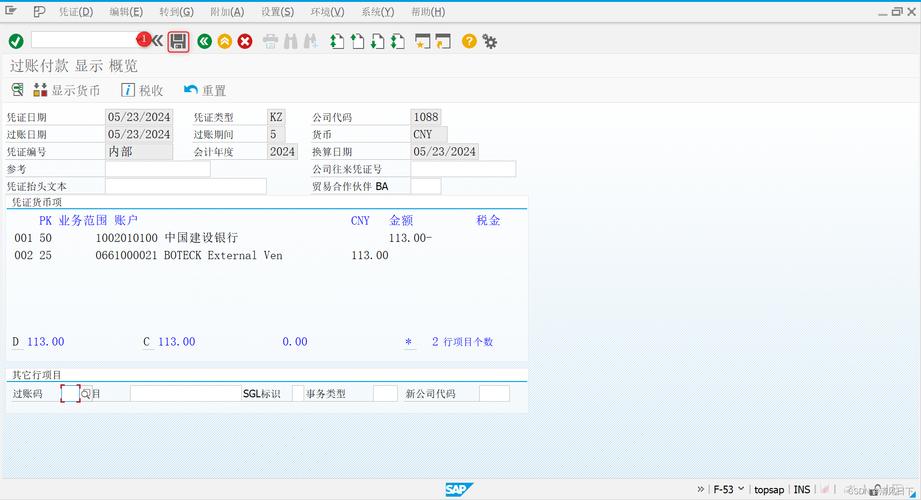This screenshot has width=921, height=500.
Task: Open the 转到(G) menu
Action: click(x=176, y=12)
